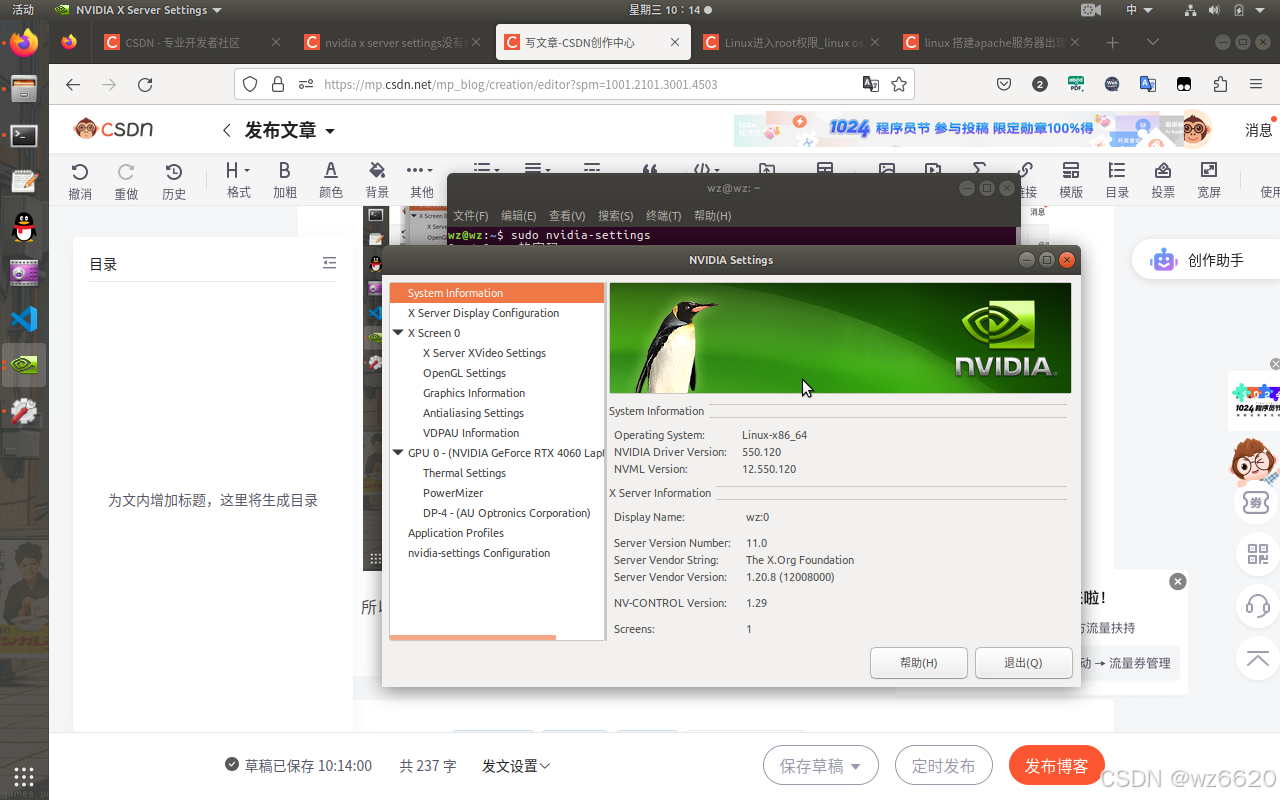The image size is (1280, 800).
Task: Open the Pocket save icon
Action: [1004, 85]
